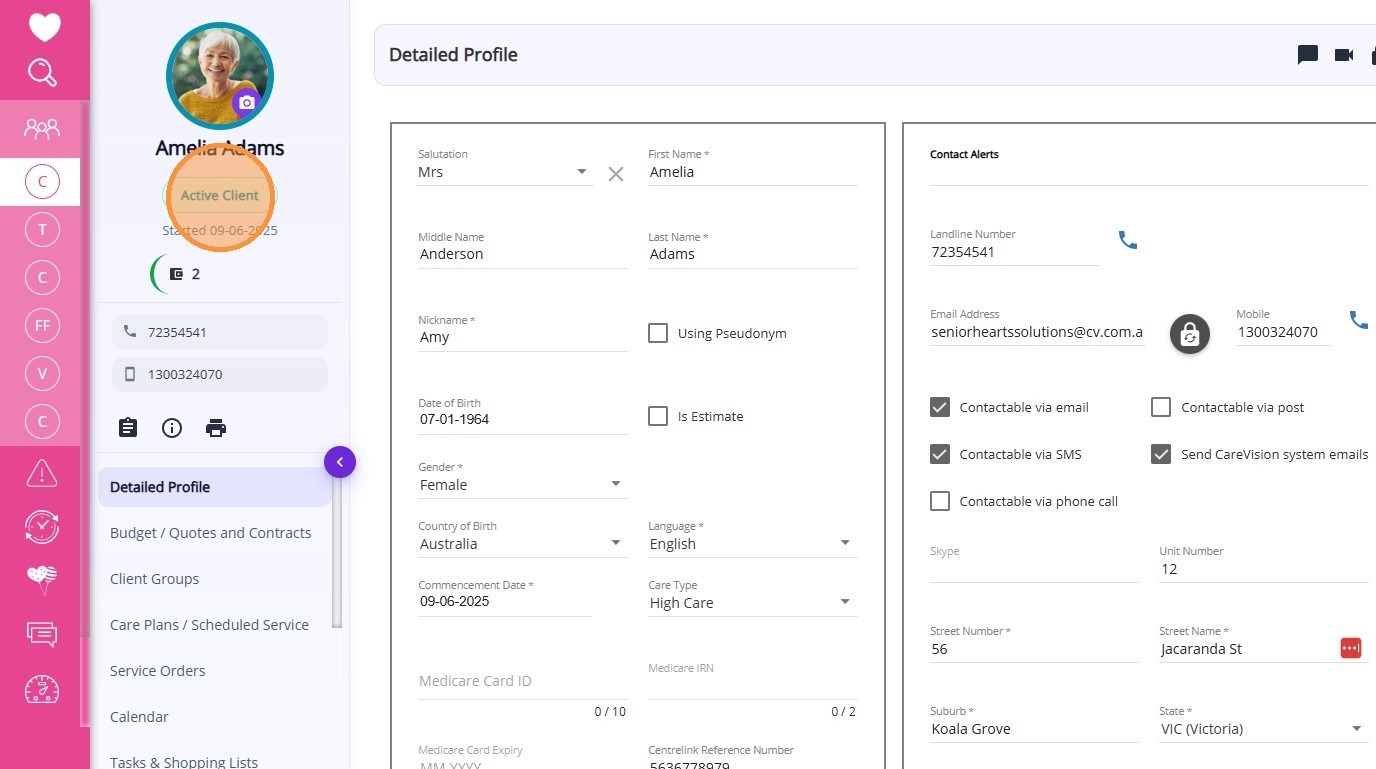
Task: Click the email sync lock icon
Action: (1189, 334)
